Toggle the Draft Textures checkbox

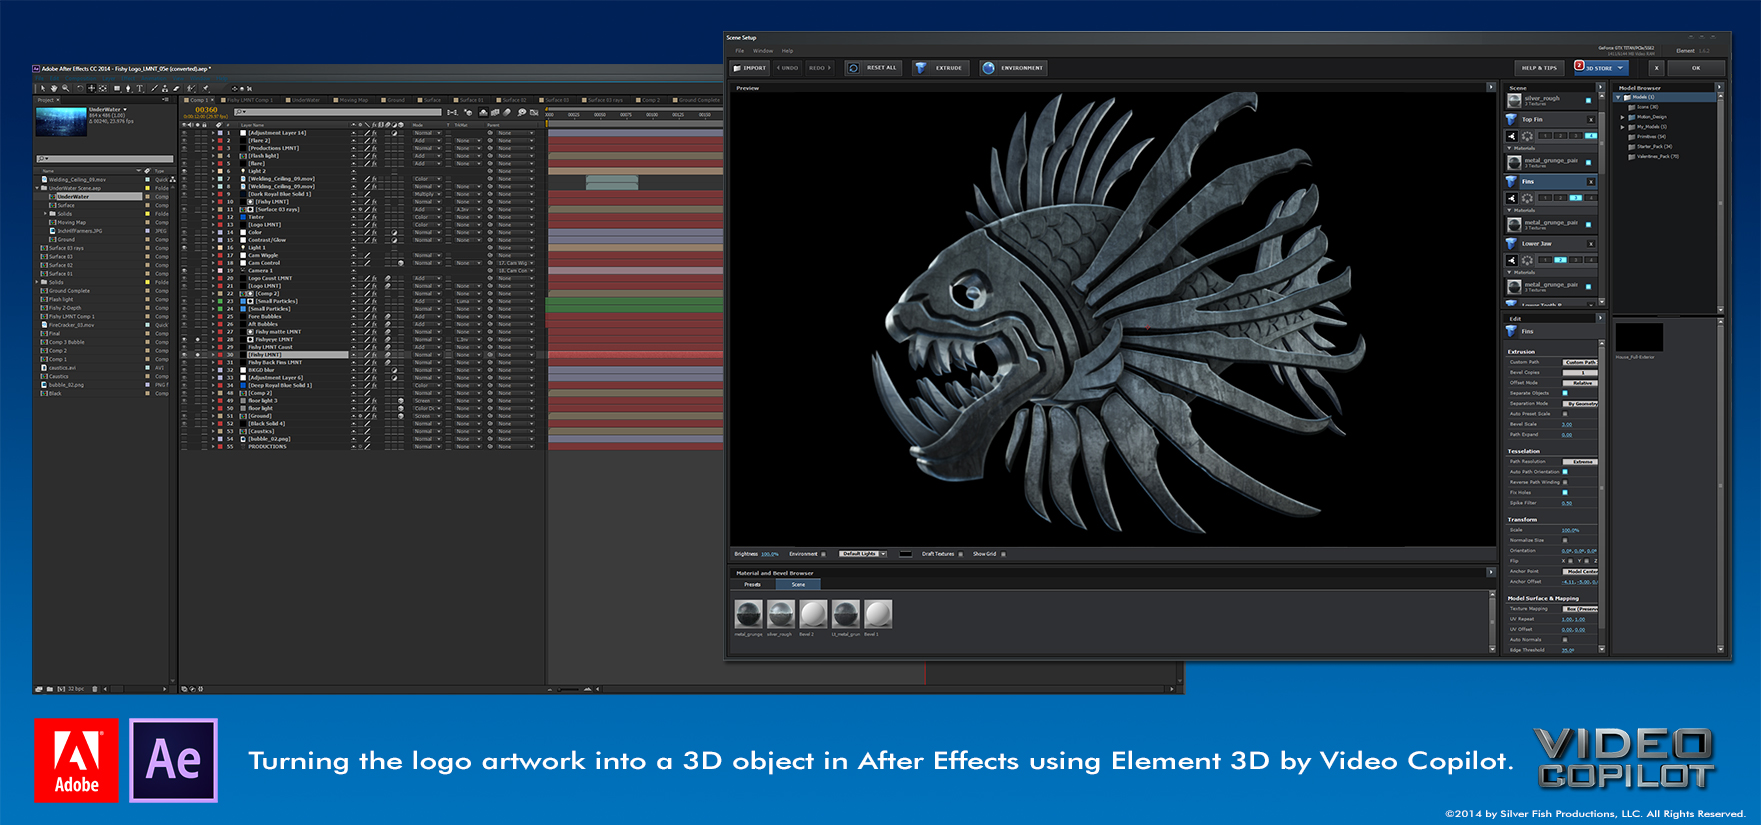click(x=960, y=554)
